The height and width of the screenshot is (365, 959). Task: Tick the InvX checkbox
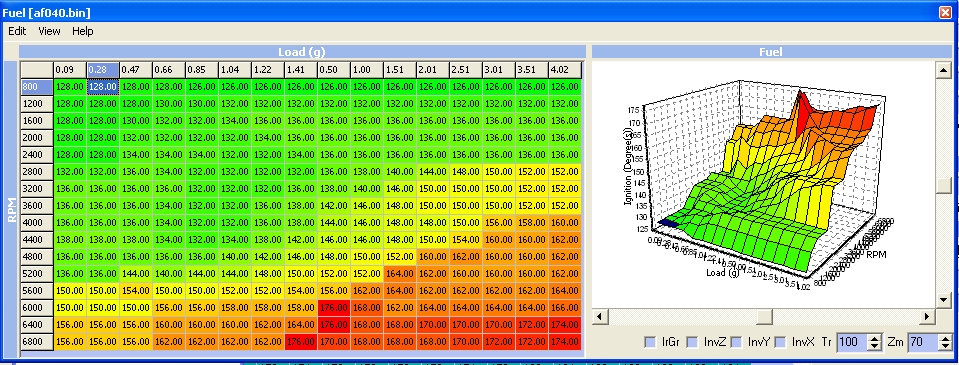780,342
